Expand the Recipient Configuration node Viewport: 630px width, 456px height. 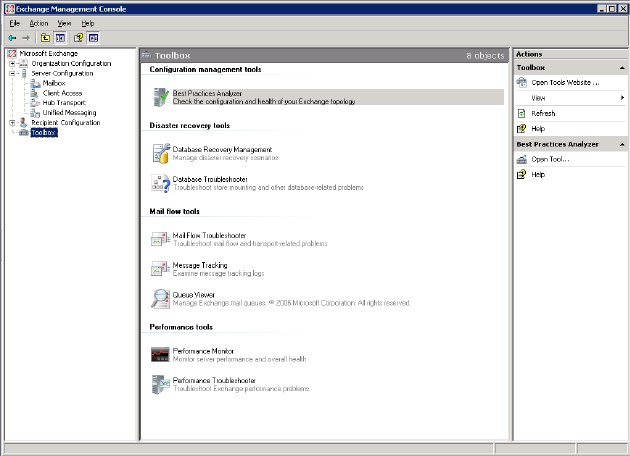point(12,123)
